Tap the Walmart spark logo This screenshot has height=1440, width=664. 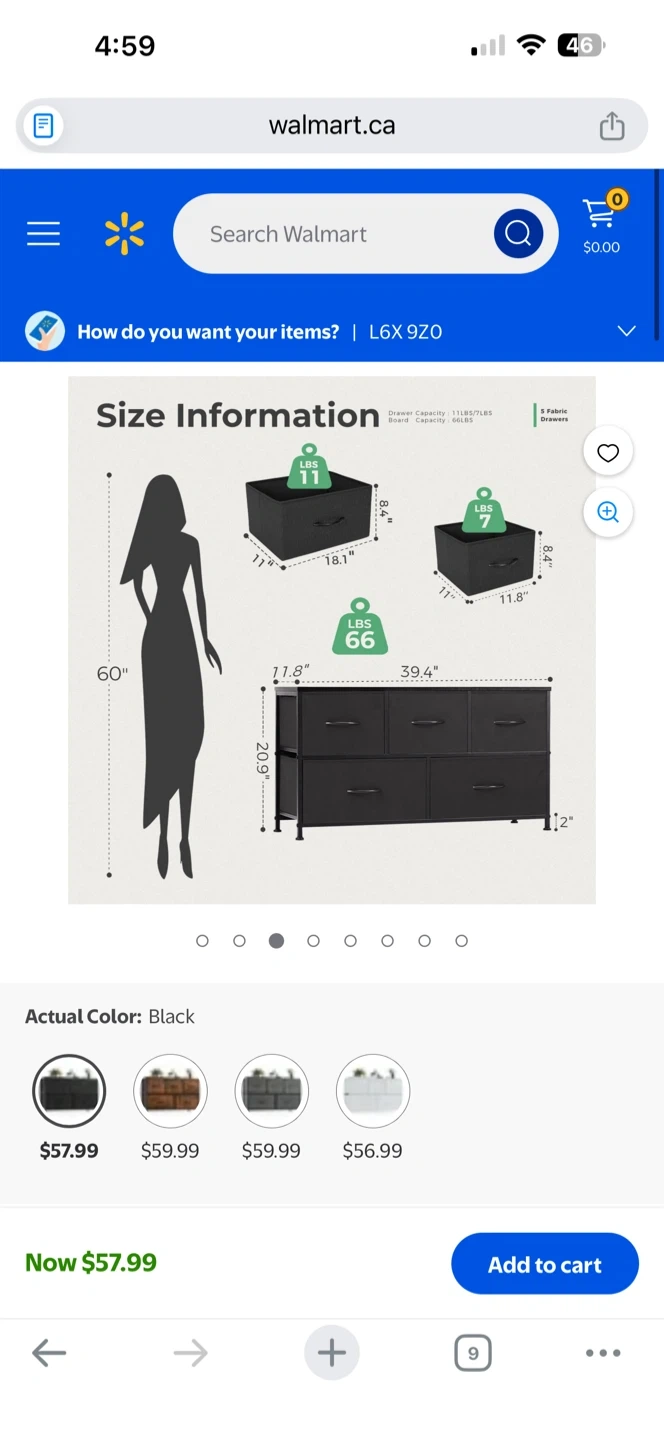(x=124, y=234)
